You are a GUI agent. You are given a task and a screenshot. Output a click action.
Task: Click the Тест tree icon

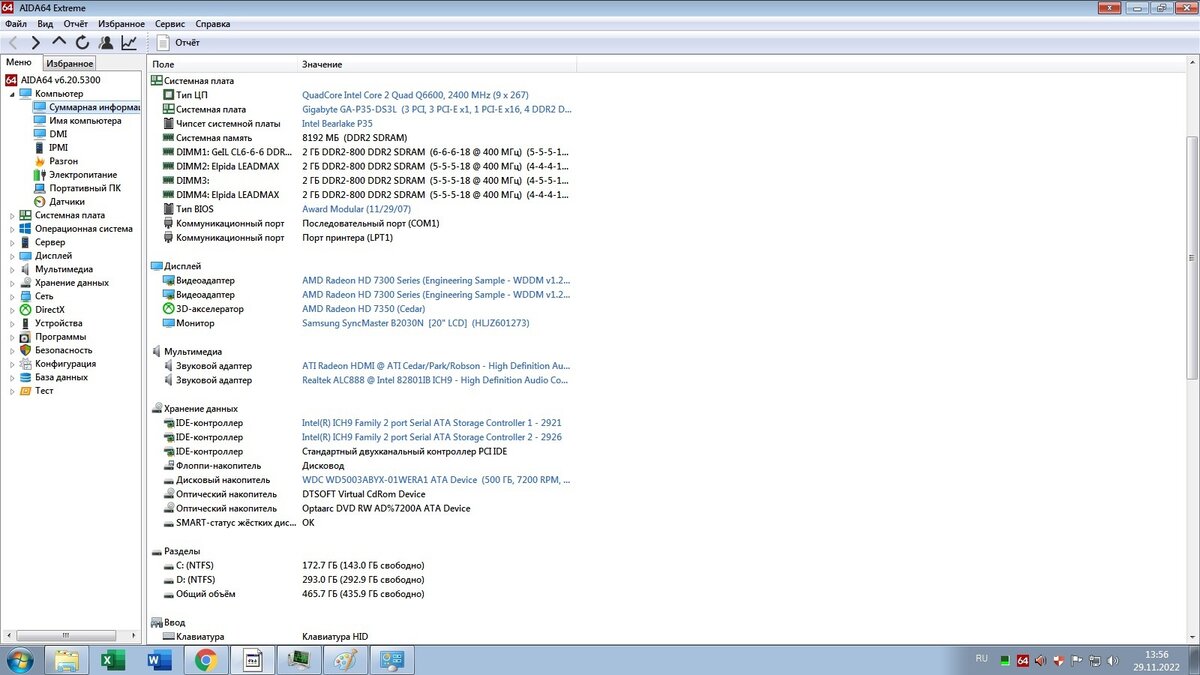click(26, 391)
